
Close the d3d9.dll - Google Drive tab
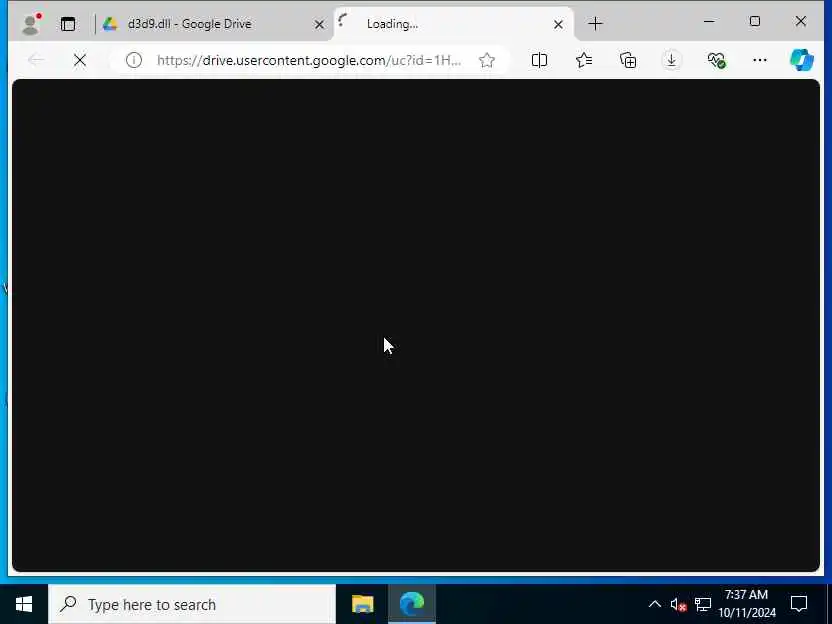319,24
